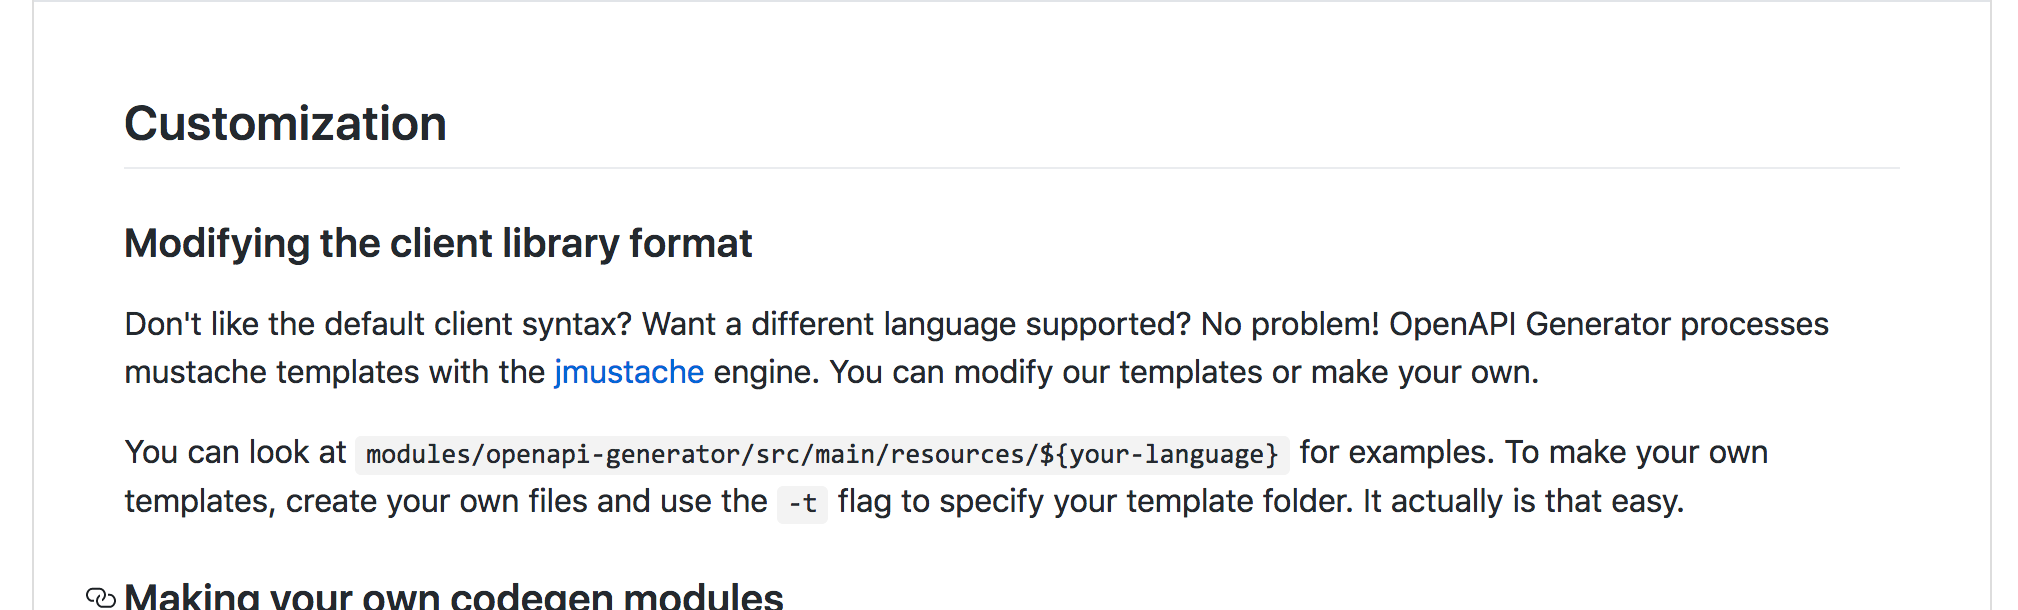Click the -t flag code snippet
This screenshot has height=610, width=2018.
pyautogui.click(x=802, y=503)
